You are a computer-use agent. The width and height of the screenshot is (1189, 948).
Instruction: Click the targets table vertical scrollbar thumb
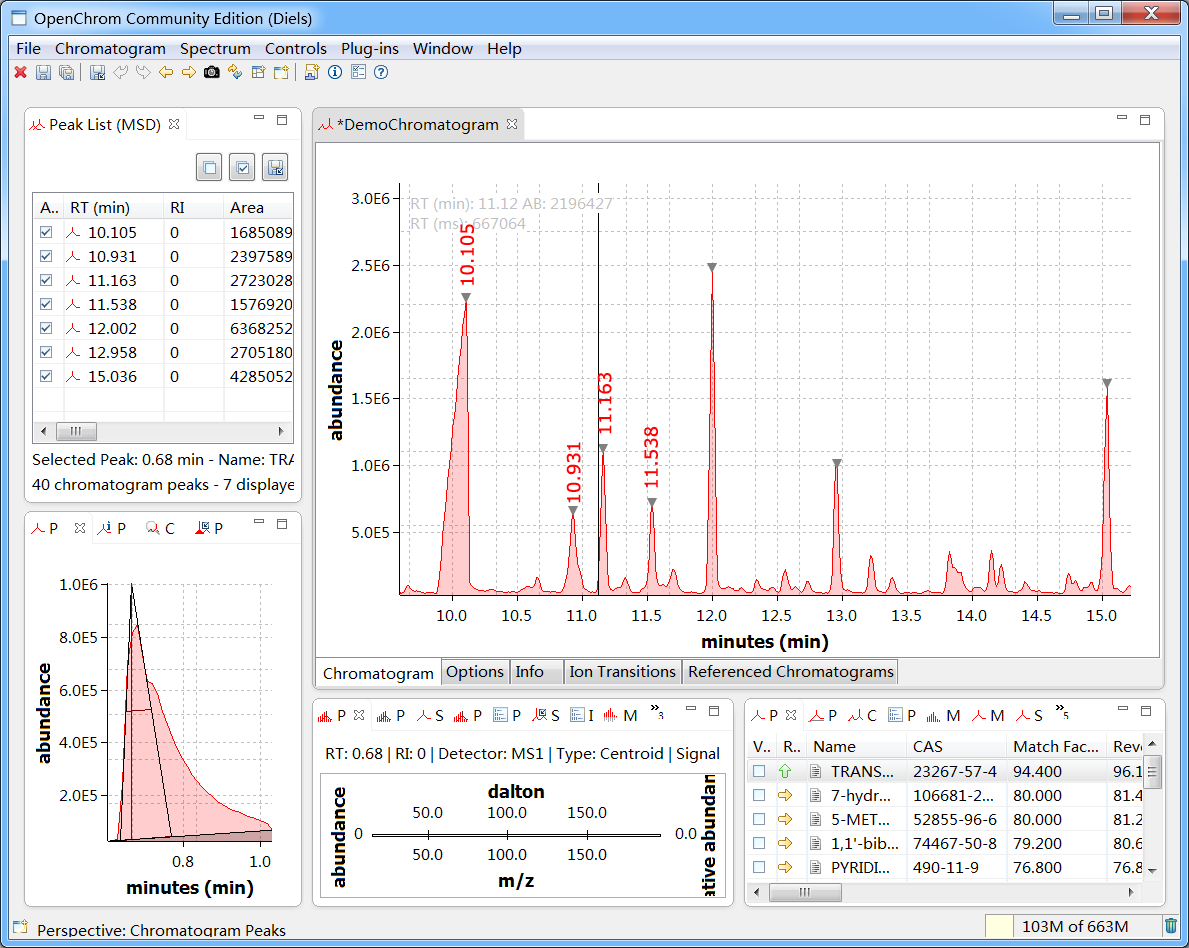click(x=1152, y=772)
